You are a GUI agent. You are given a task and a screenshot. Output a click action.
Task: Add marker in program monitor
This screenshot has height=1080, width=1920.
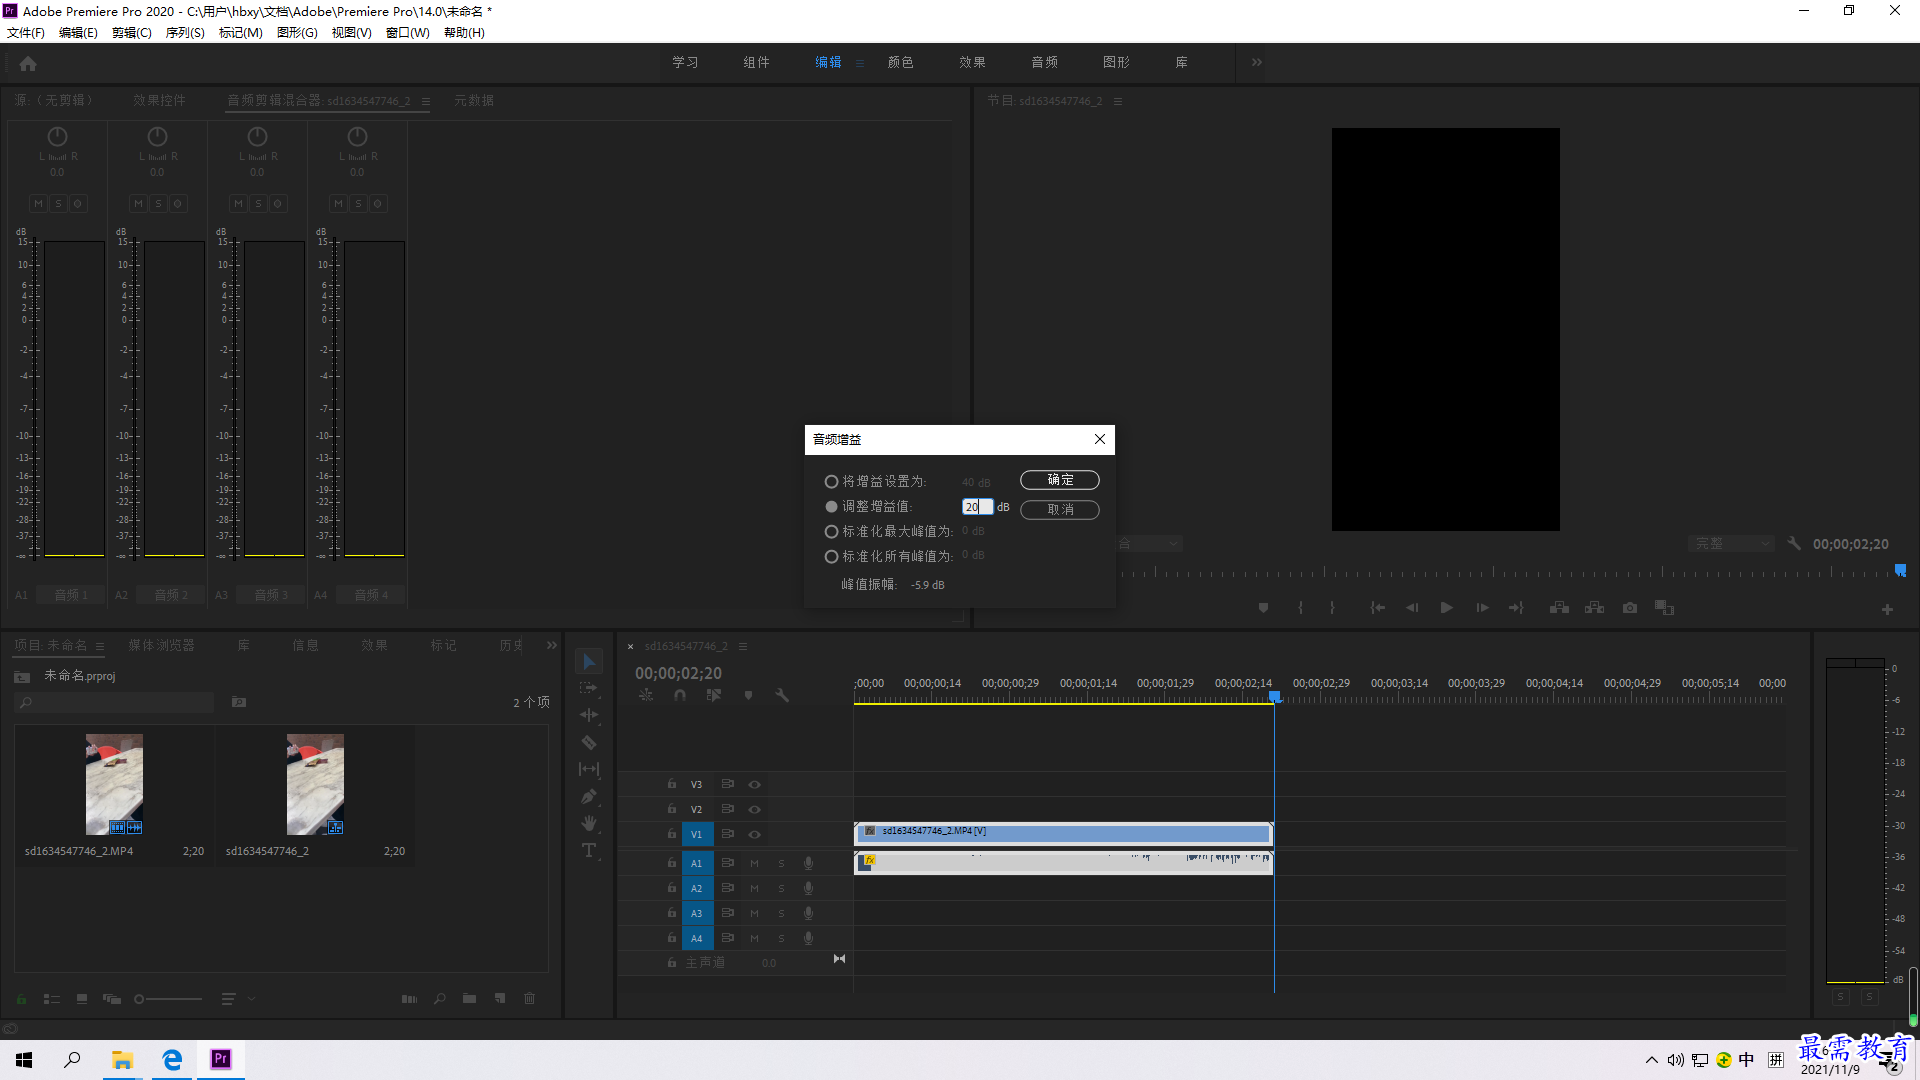(x=1263, y=608)
